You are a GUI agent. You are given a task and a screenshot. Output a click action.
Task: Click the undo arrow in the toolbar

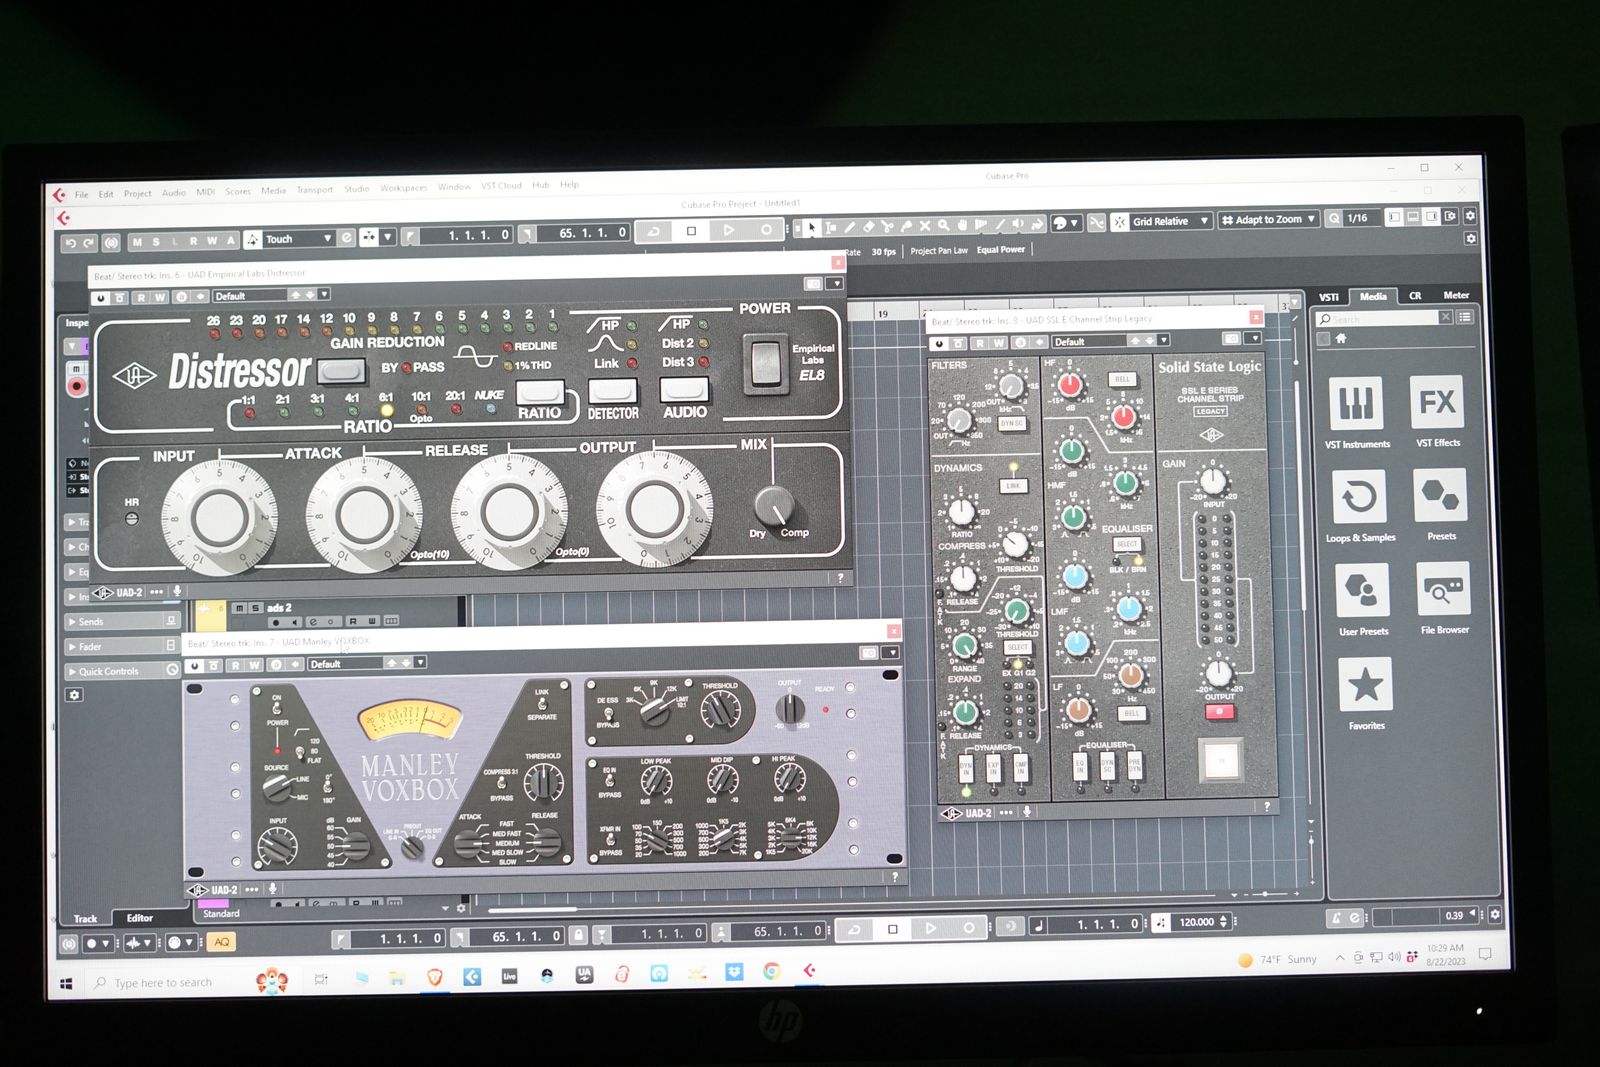(x=70, y=242)
